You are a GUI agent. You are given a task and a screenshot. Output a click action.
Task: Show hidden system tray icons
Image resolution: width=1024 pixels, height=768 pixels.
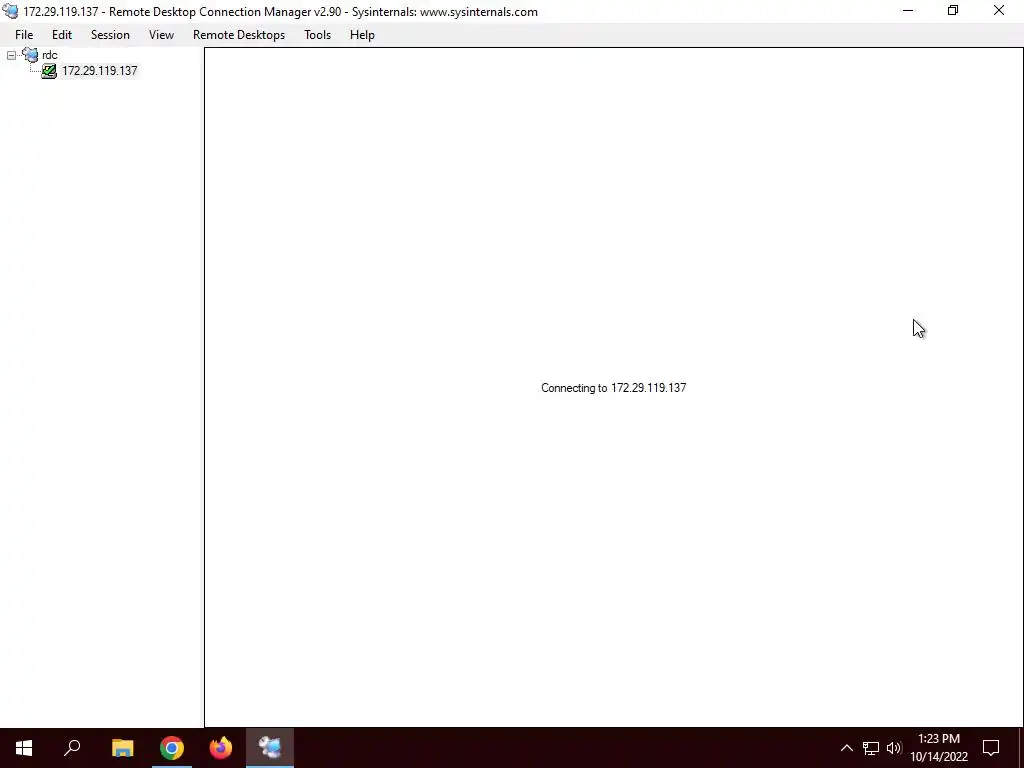[846, 748]
